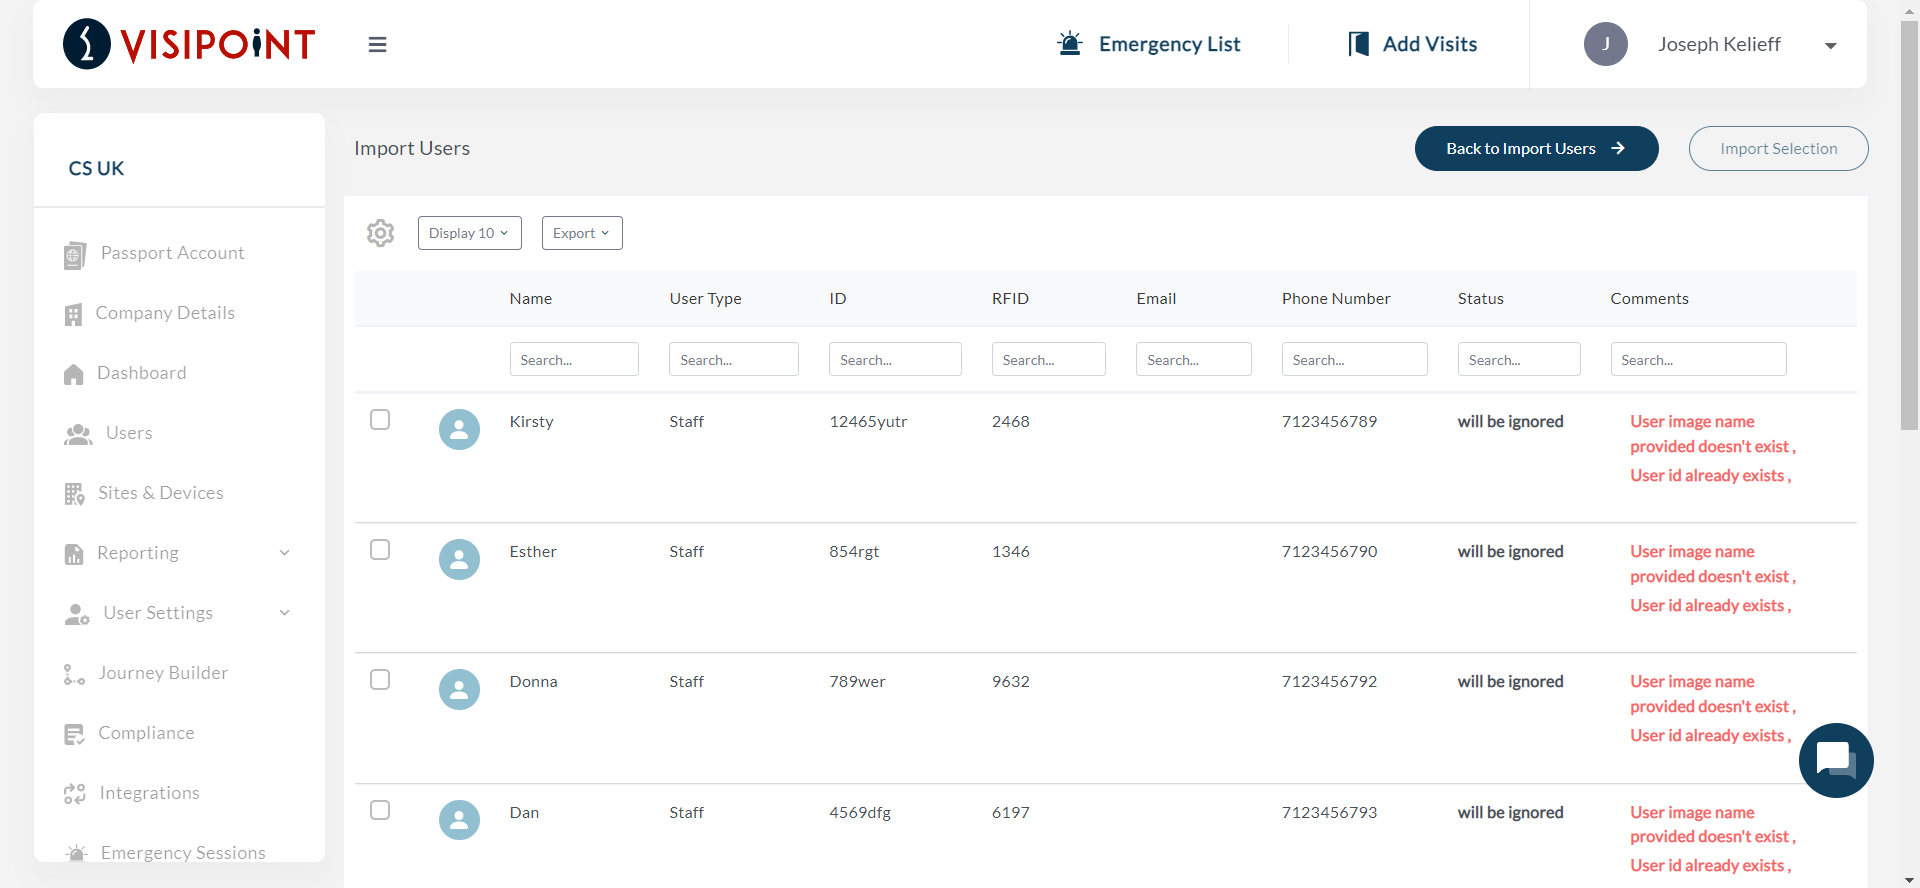Click Kirsty's profile avatar
The height and width of the screenshot is (888, 1920).
(x=459, y=429)
